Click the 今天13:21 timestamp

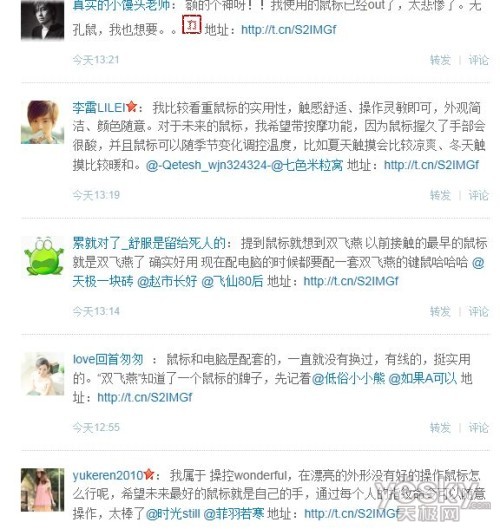coord(96,60)
